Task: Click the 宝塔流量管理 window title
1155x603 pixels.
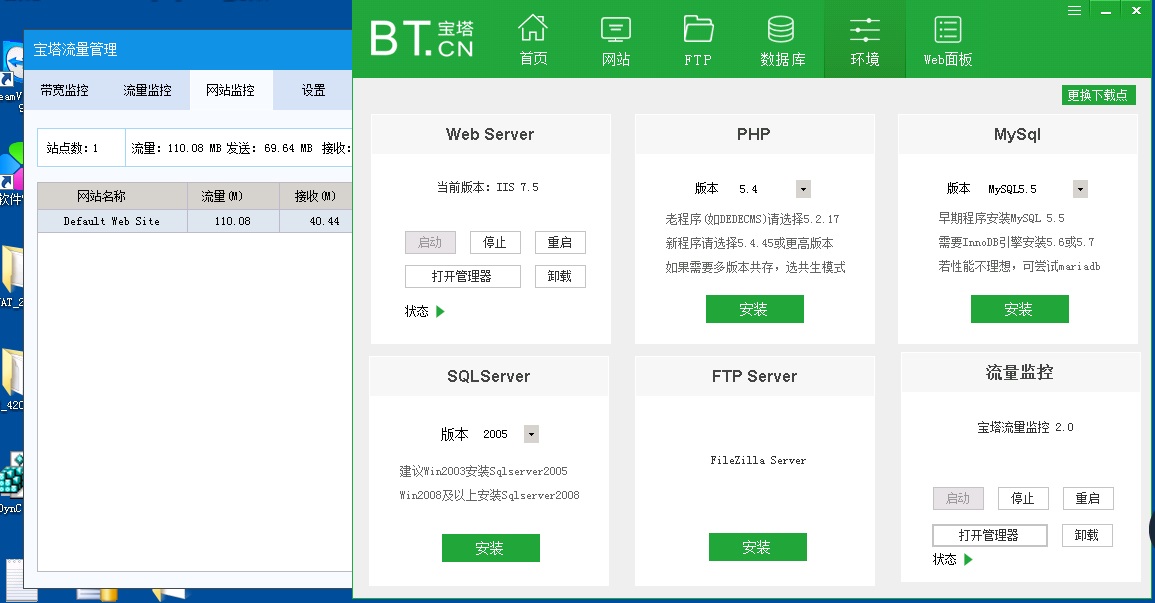Action: click(x=75, y=49)
